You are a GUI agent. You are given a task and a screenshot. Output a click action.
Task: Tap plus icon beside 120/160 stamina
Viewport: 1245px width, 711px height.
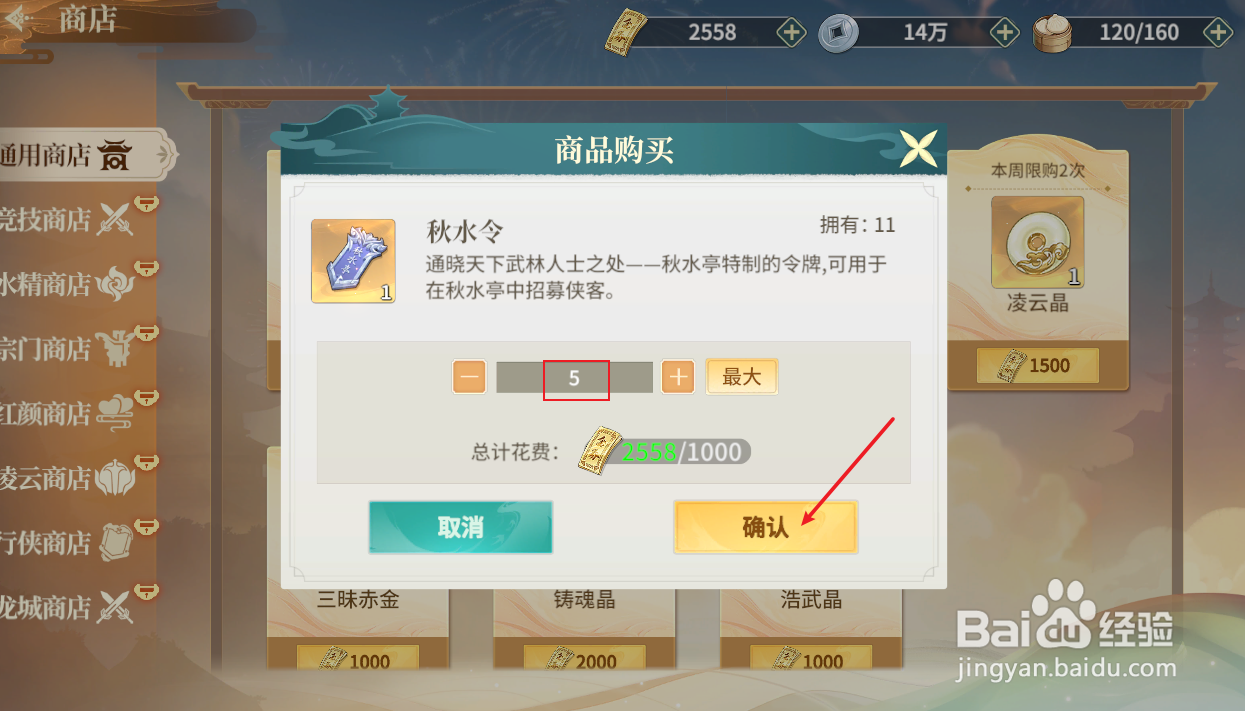click(x=1217, y=33)
